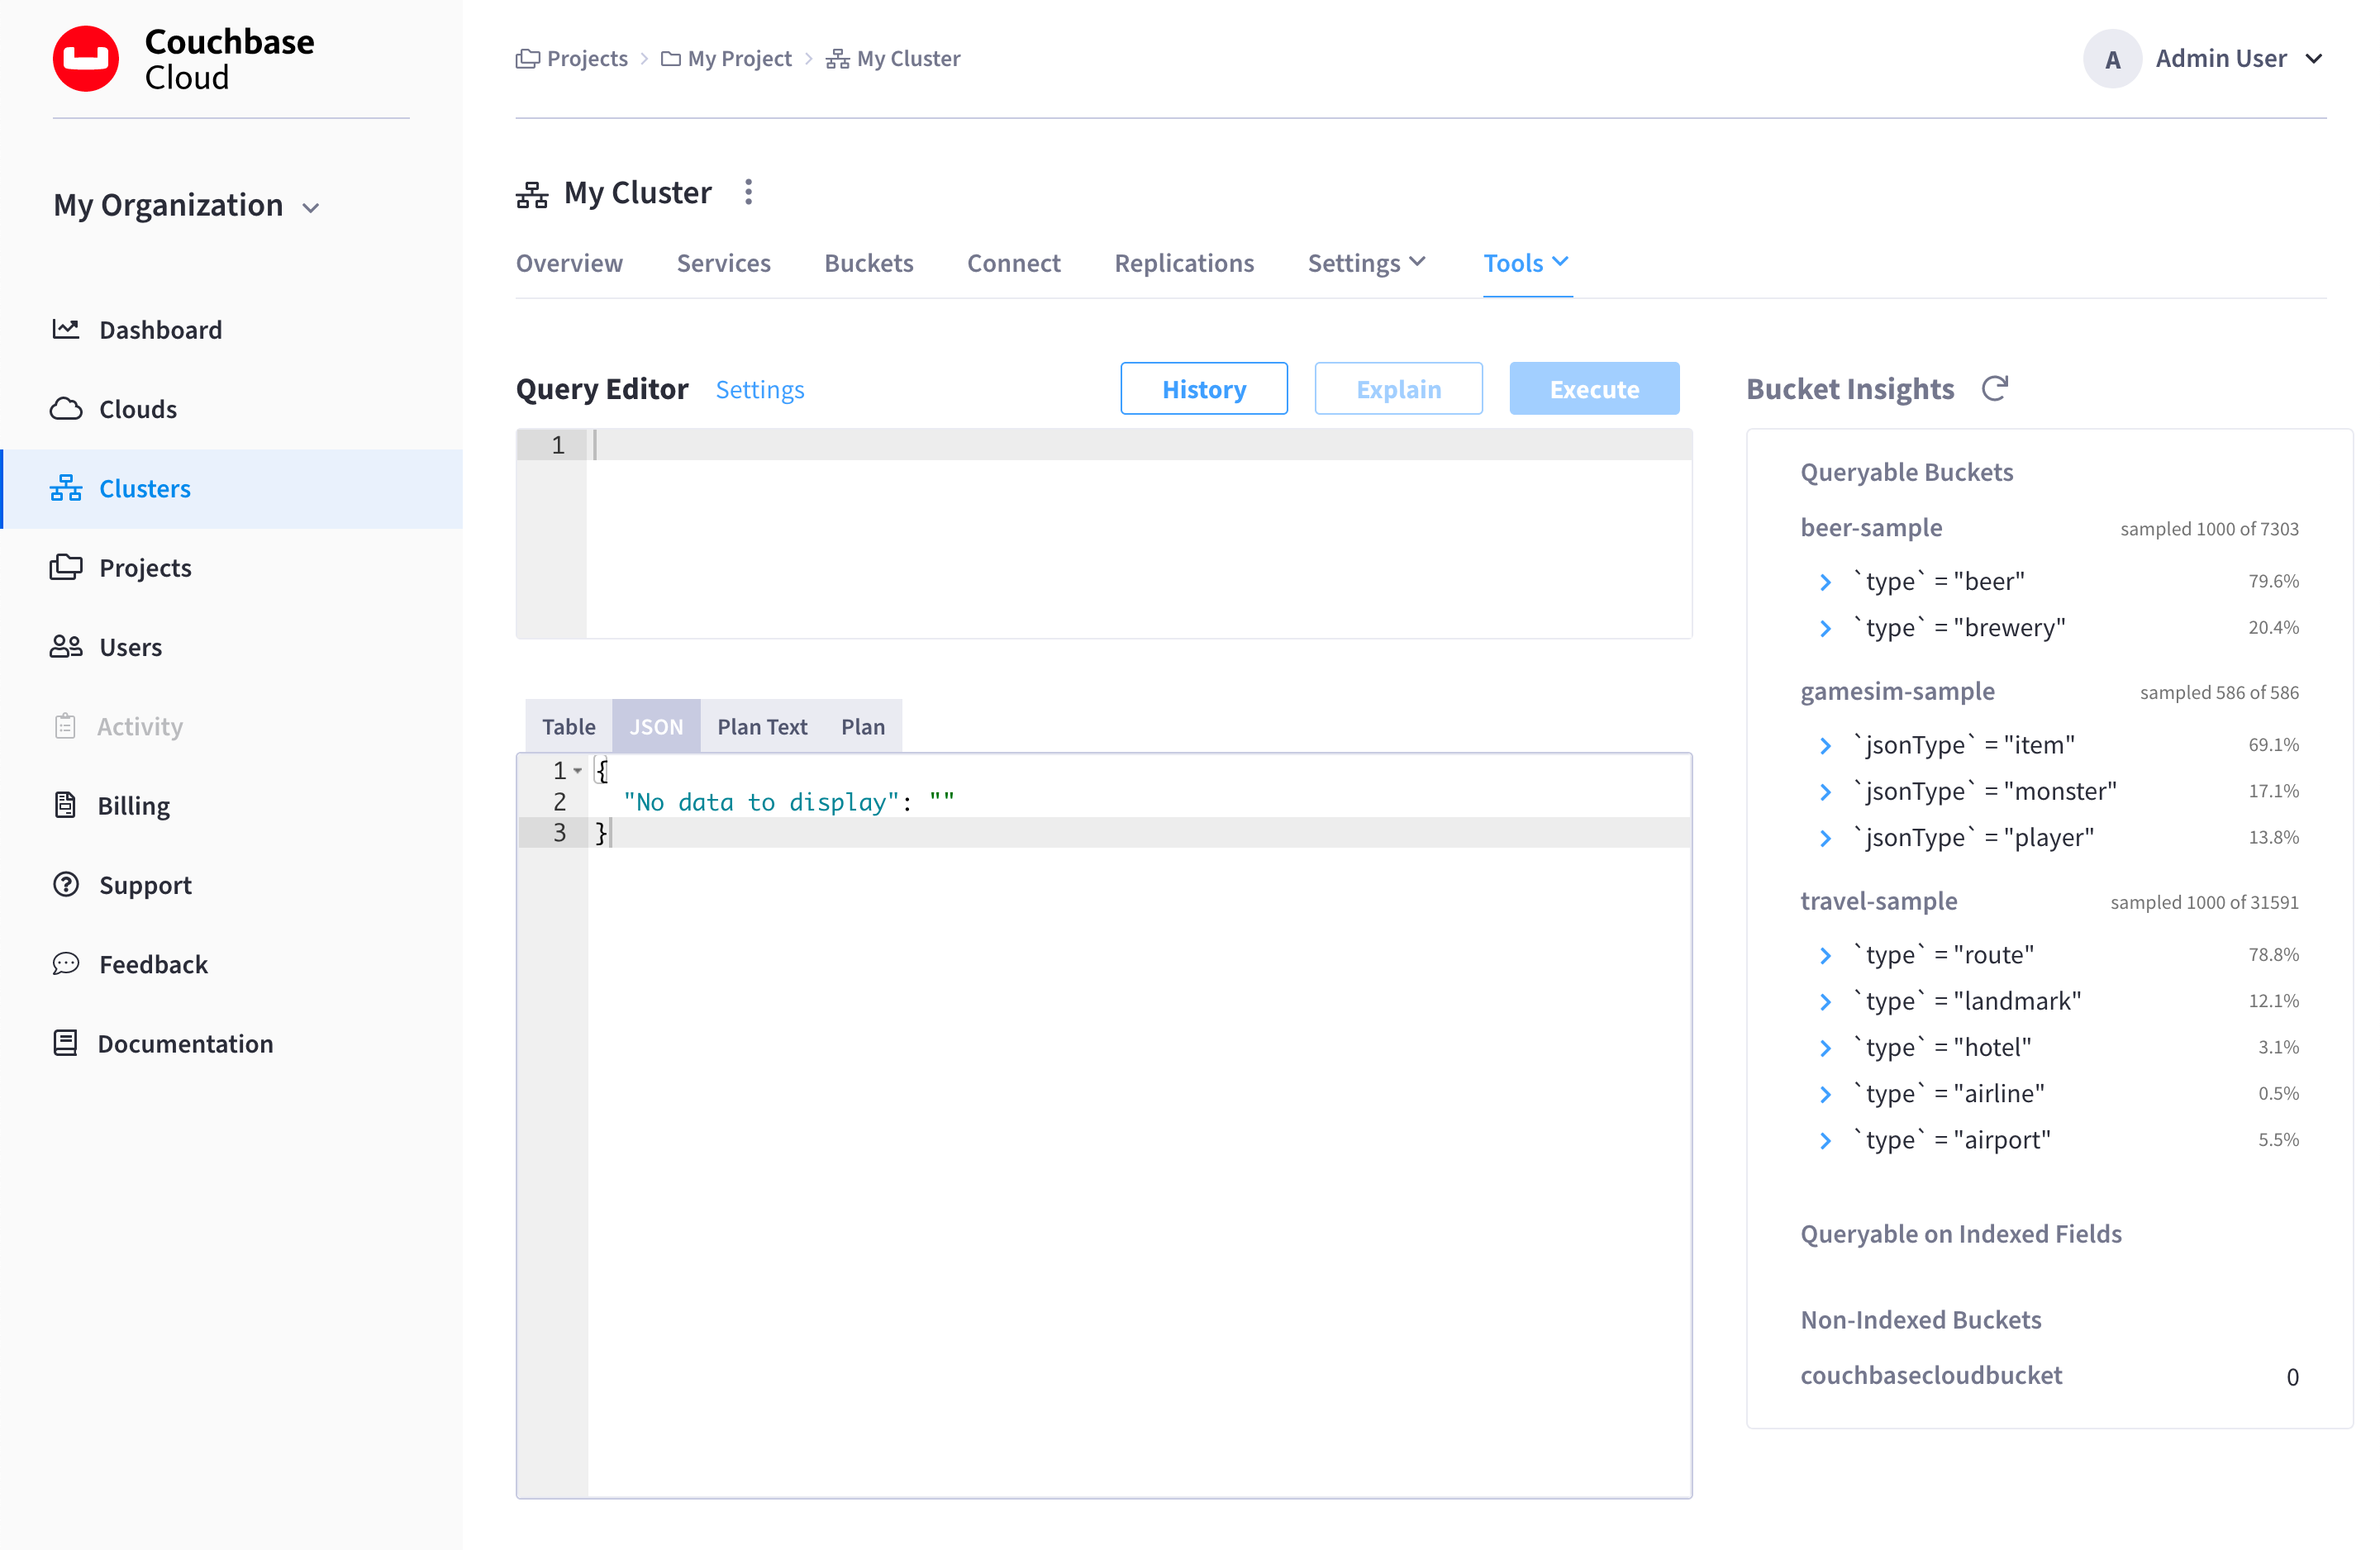
Task: Click the Feedback speech bubble icon
Action: click(66, 963)
